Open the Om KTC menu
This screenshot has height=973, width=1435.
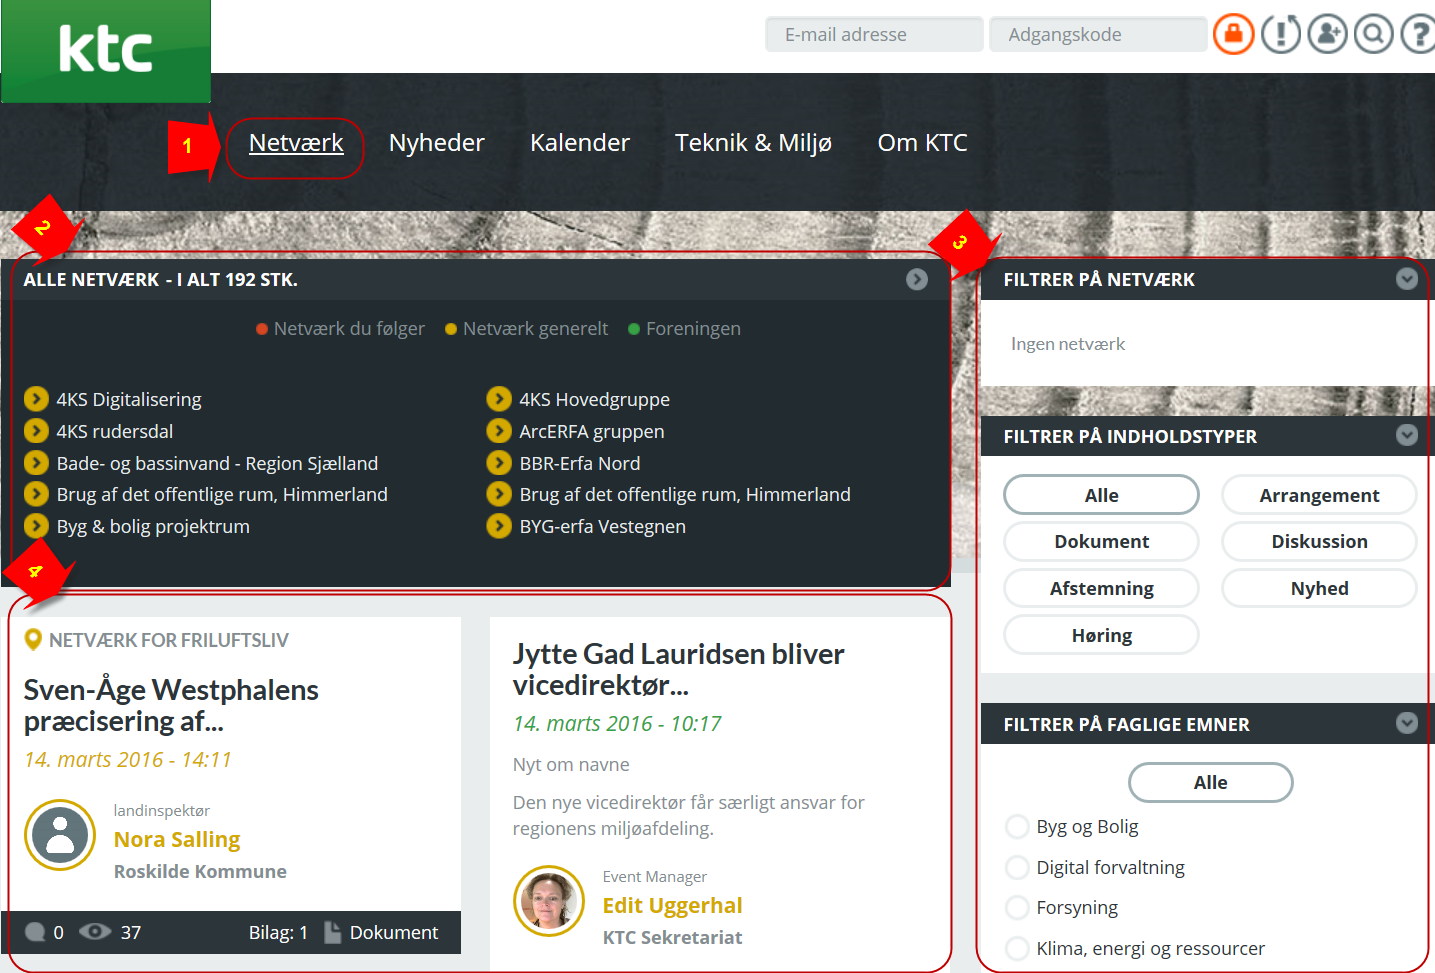pyautogui.click(x=922, y=143)
